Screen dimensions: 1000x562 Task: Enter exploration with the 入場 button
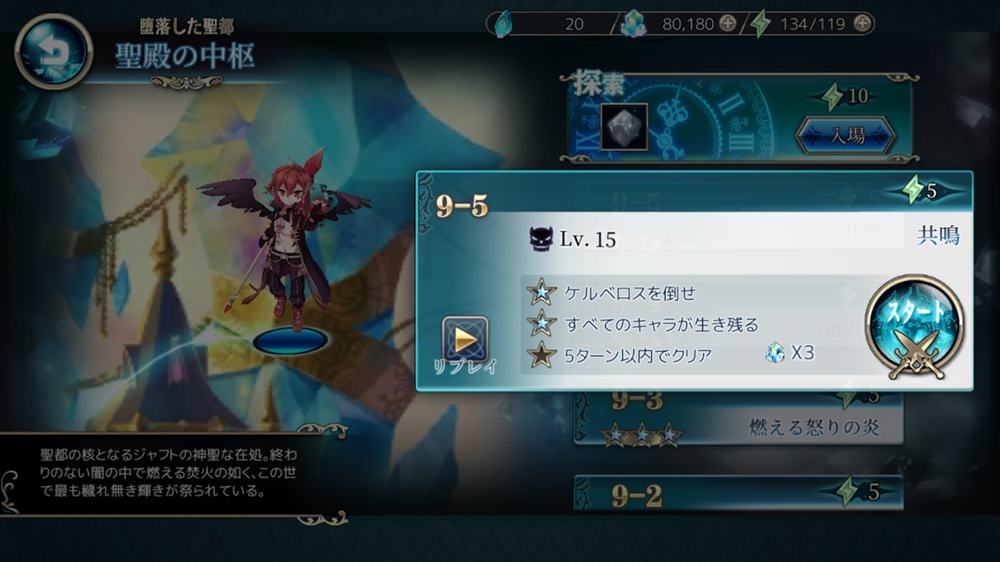[846, 135]
